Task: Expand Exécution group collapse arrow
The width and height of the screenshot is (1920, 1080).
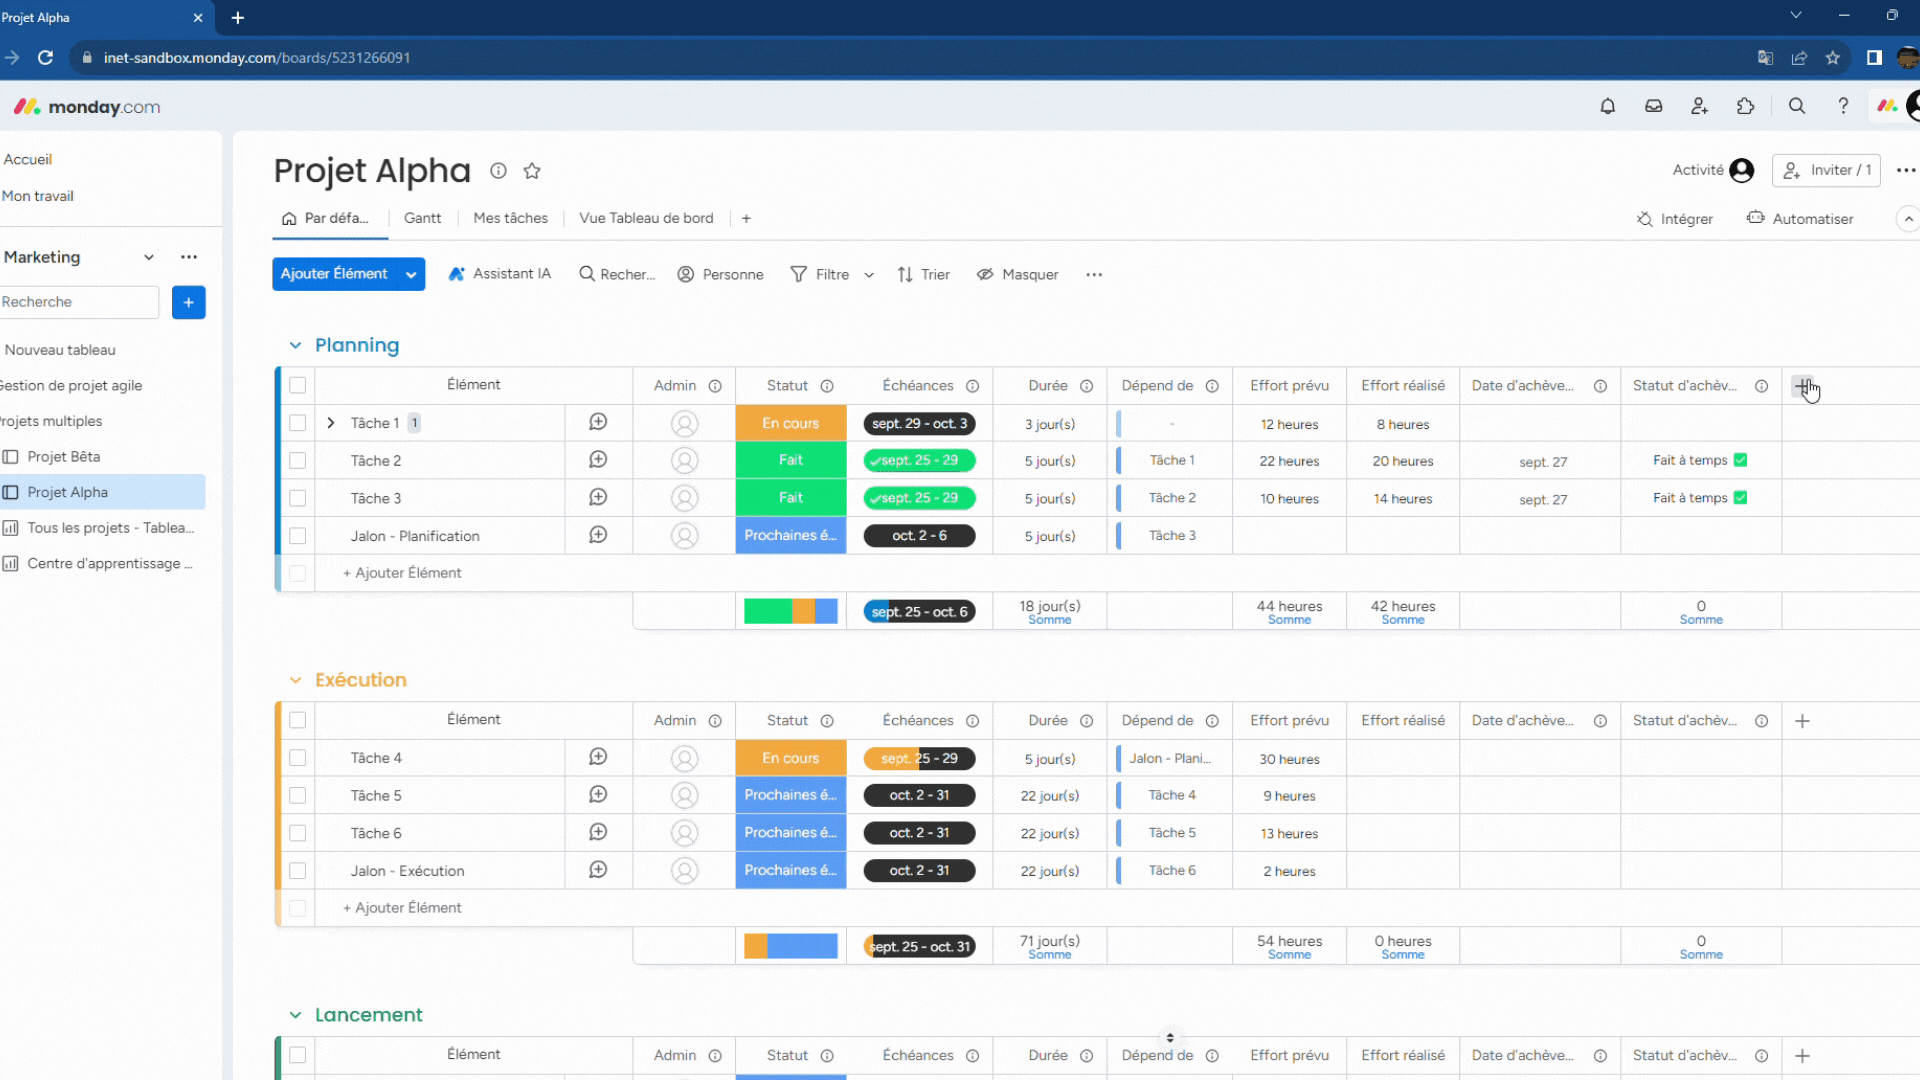Action: click(x=293, y=680)
